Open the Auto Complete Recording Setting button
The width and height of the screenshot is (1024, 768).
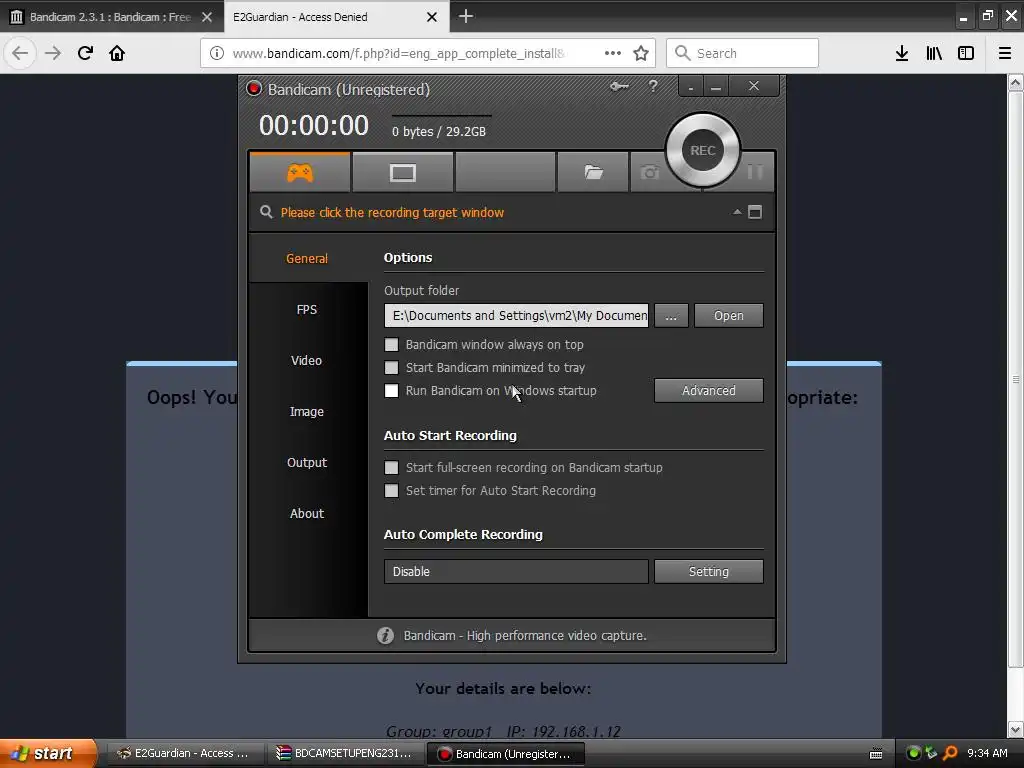709,571
